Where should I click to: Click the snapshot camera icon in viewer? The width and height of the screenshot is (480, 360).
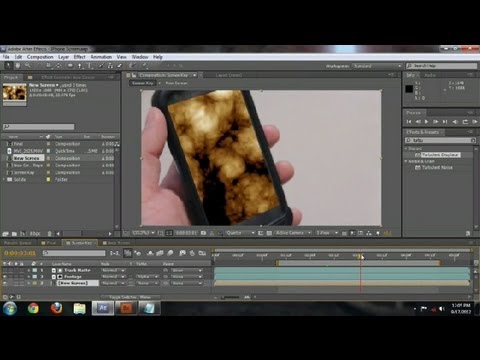(x=203, y=233)
